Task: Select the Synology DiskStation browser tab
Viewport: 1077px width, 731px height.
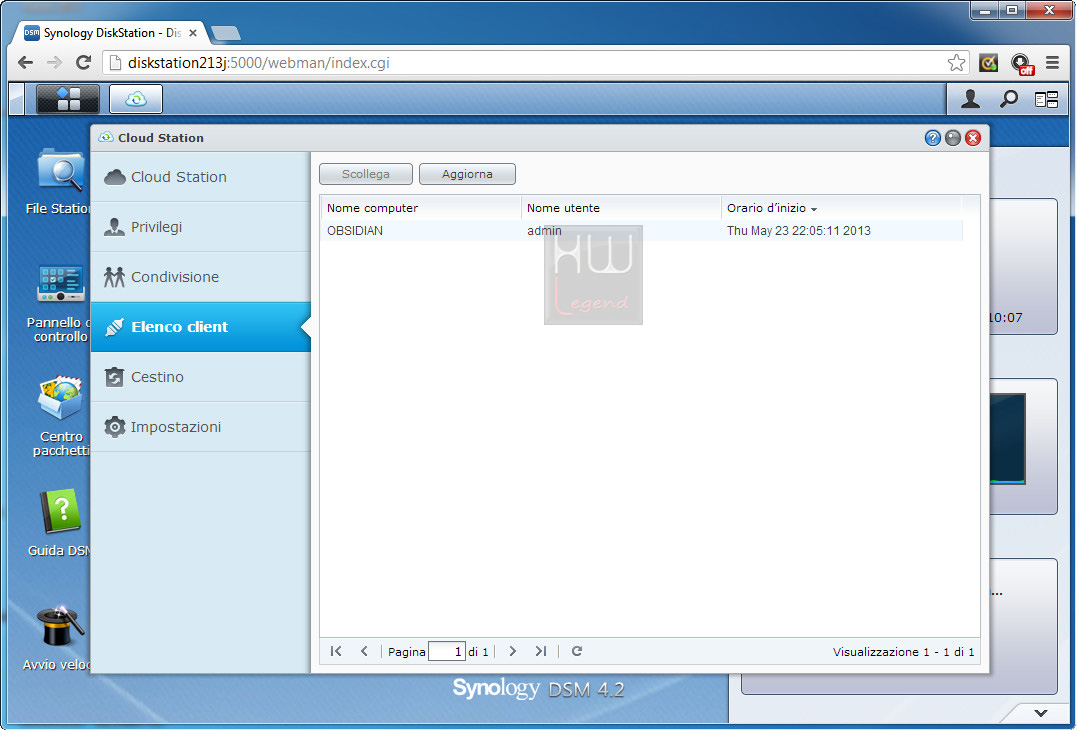Action: click(x=109, y=33)
